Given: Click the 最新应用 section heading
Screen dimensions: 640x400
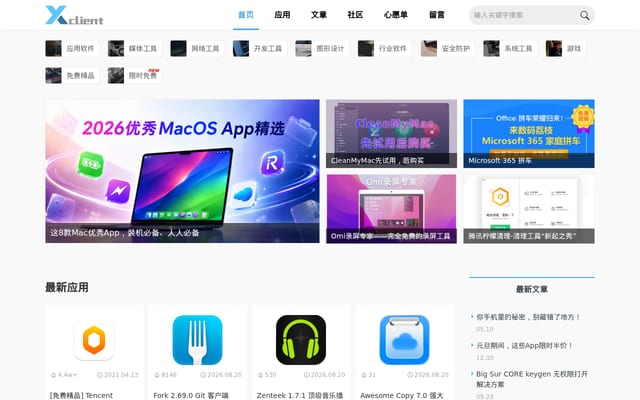Looking at the screenshot, I should (67, 287).
